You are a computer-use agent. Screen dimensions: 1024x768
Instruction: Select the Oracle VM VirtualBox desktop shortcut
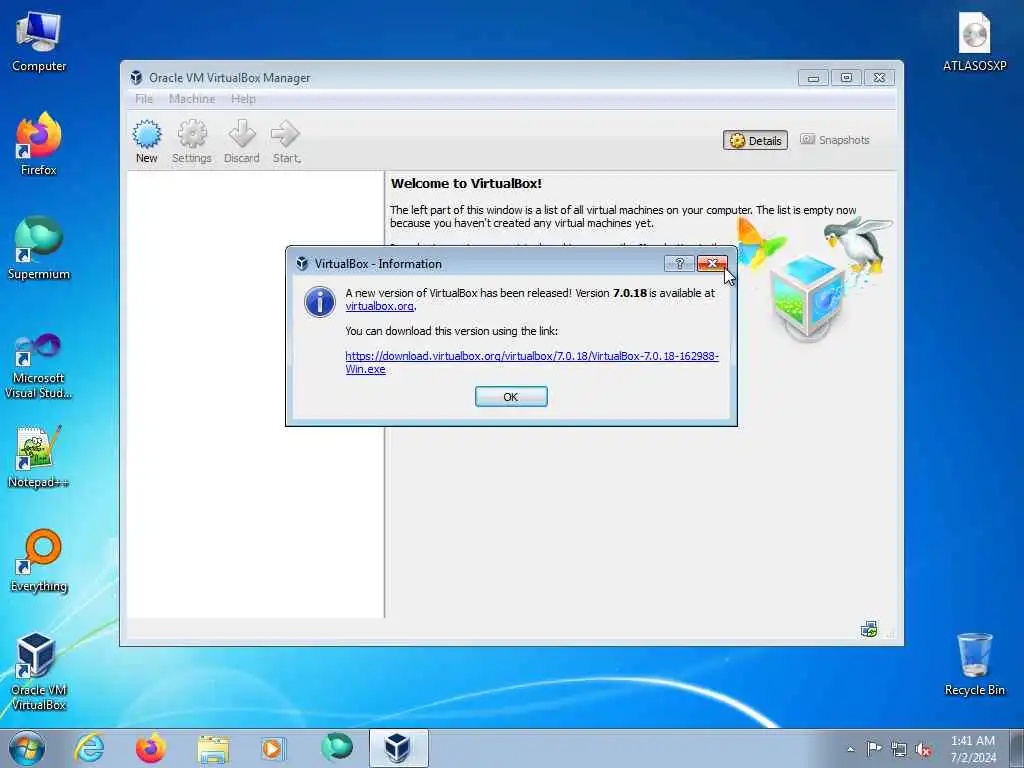39,672
